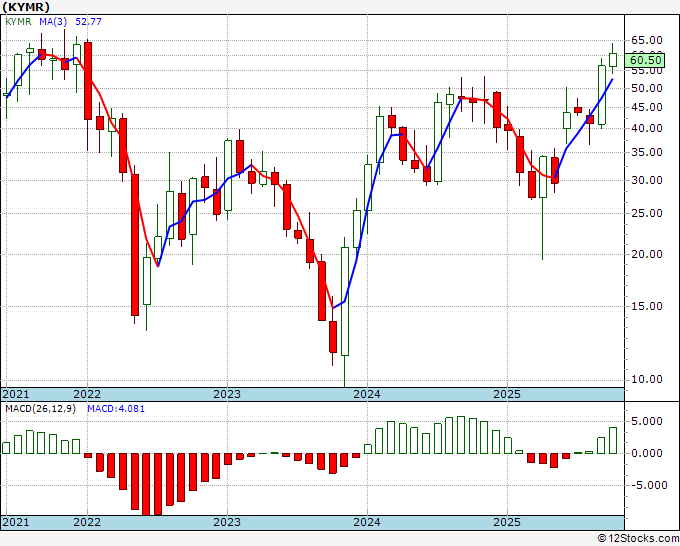Click the (KYMR) chart title
The height and width of the screenshot is (546, 680).
[26, 7]
